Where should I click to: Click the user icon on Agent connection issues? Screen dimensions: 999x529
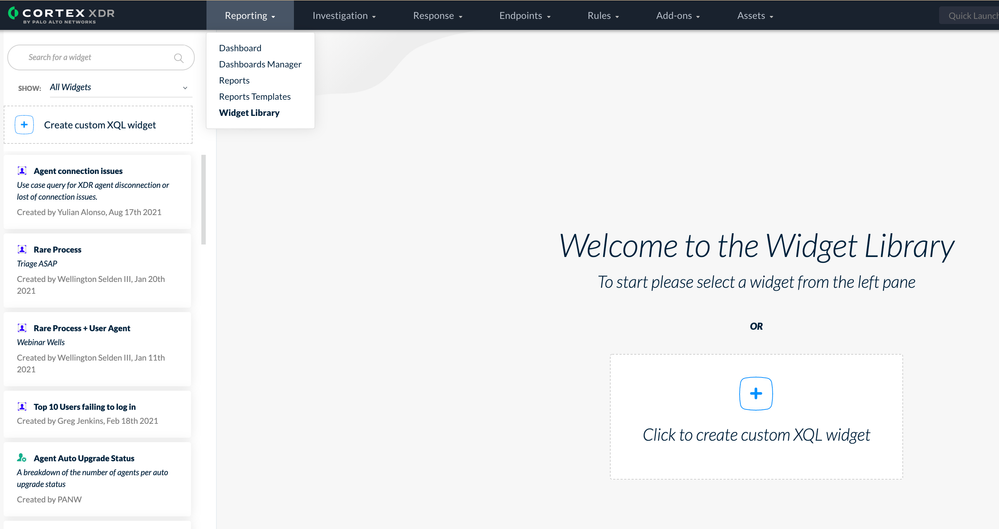coord(22,171)
